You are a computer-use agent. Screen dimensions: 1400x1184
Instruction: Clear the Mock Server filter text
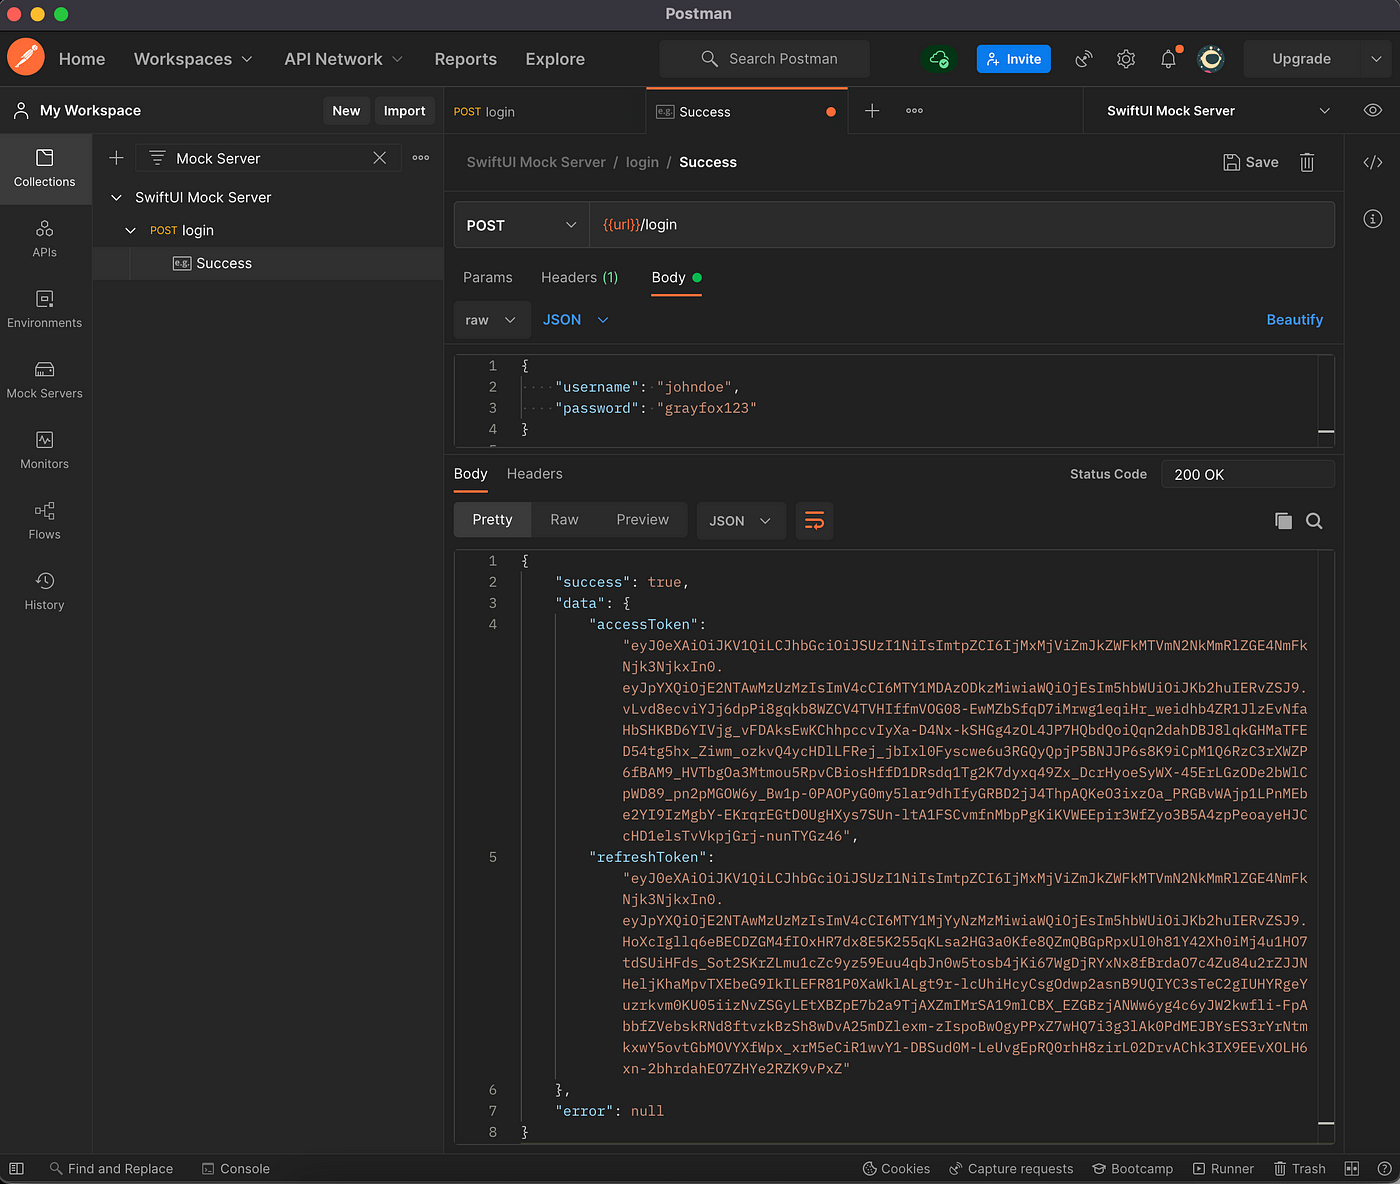[x=380, y=158]
